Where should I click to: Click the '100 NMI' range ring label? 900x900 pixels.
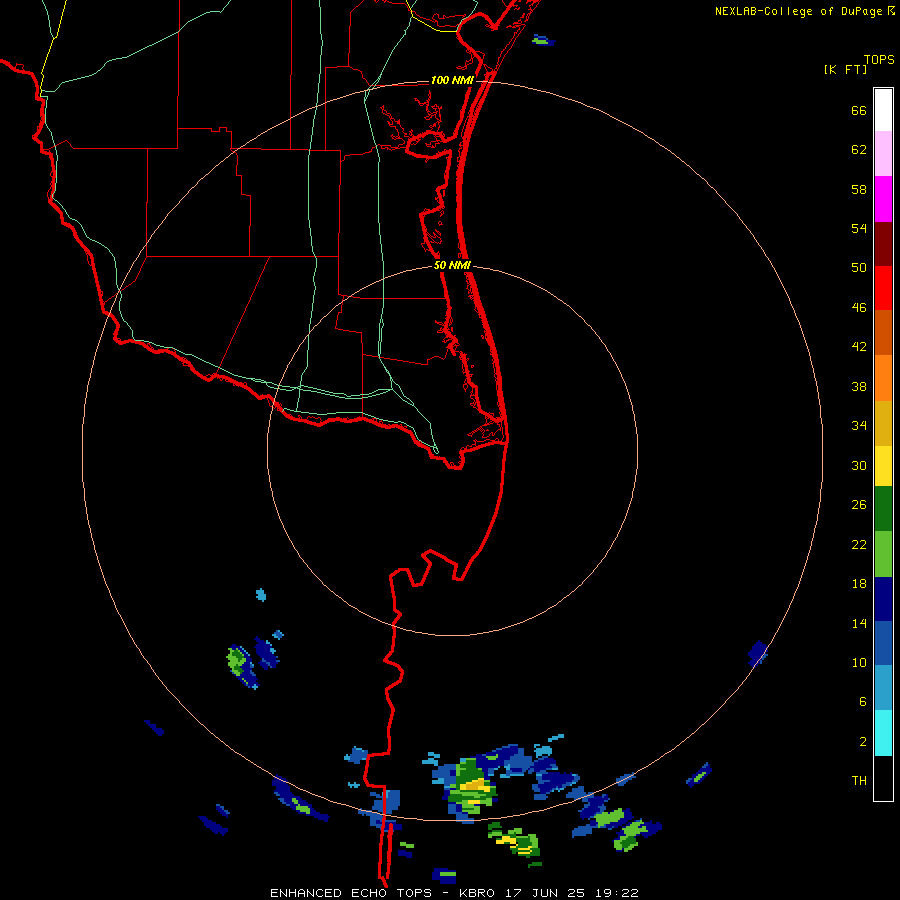(x=452, y=80)
